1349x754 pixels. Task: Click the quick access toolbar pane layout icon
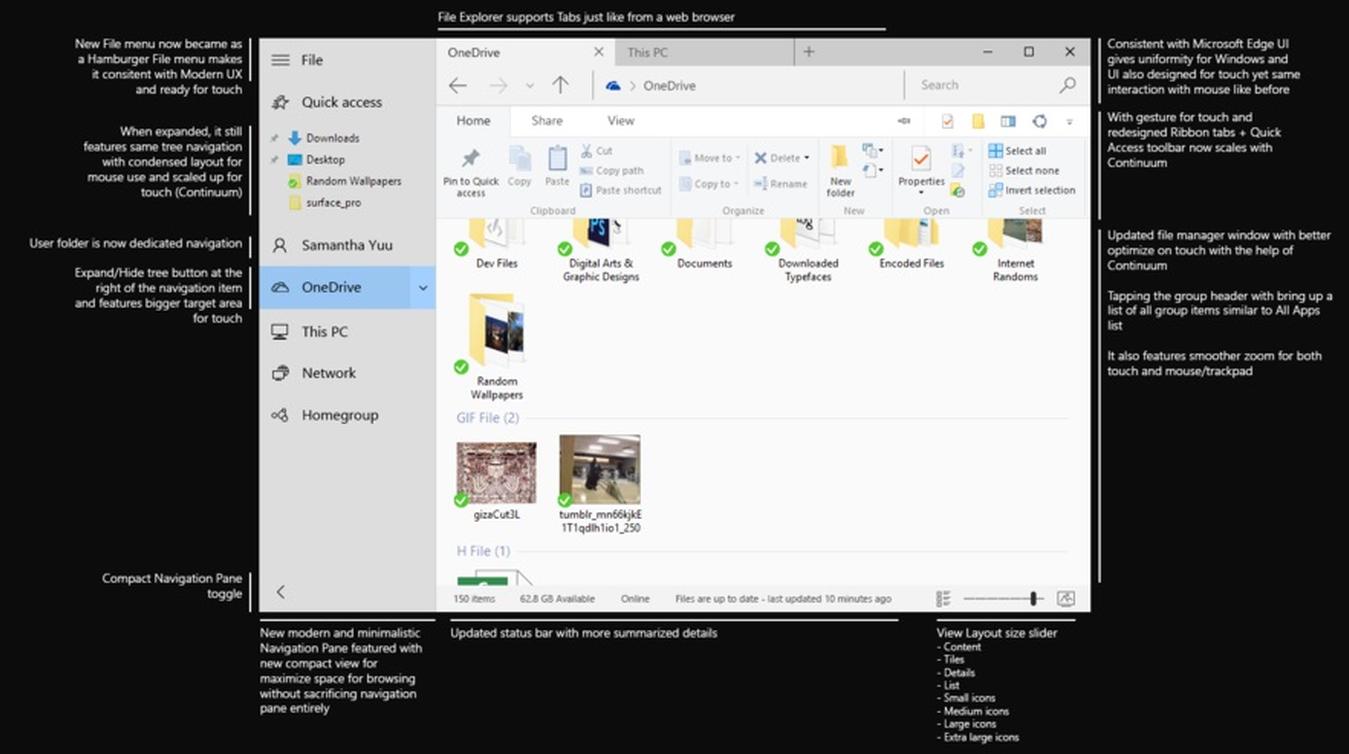[1008, 121]
